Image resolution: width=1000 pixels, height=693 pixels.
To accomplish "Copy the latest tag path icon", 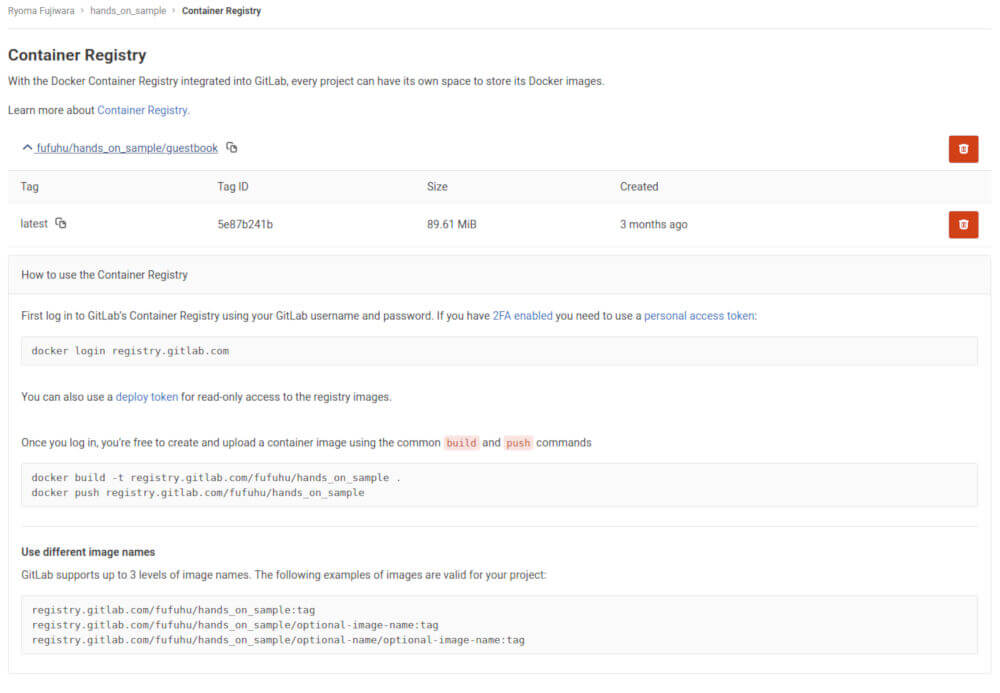I will [x=61, y=222].
